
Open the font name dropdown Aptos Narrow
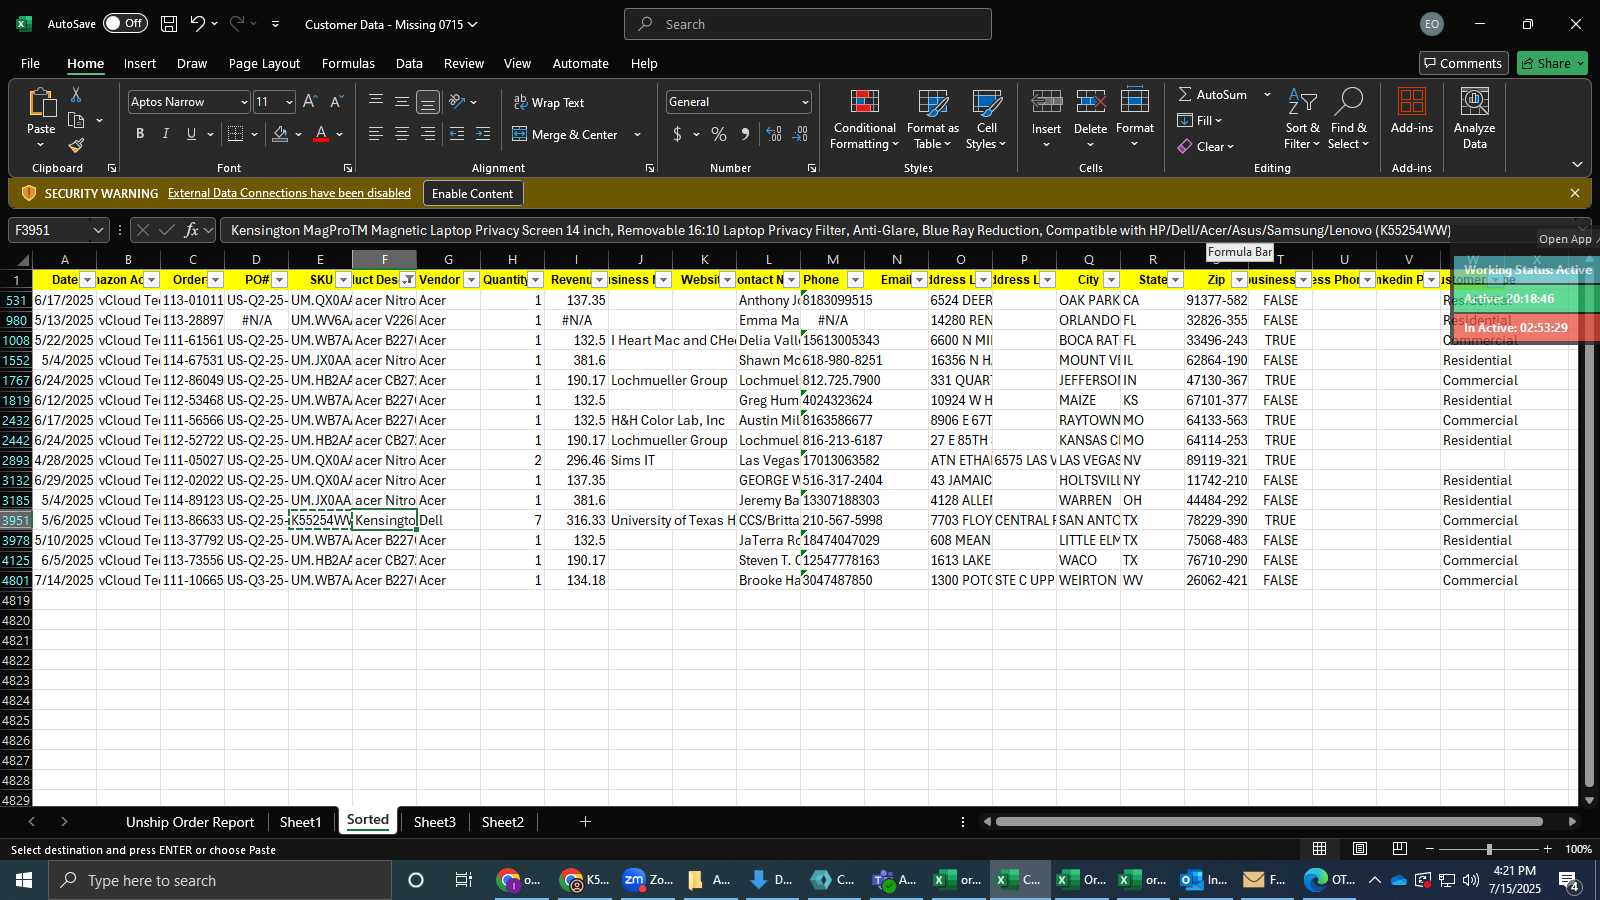click(243, 102)
